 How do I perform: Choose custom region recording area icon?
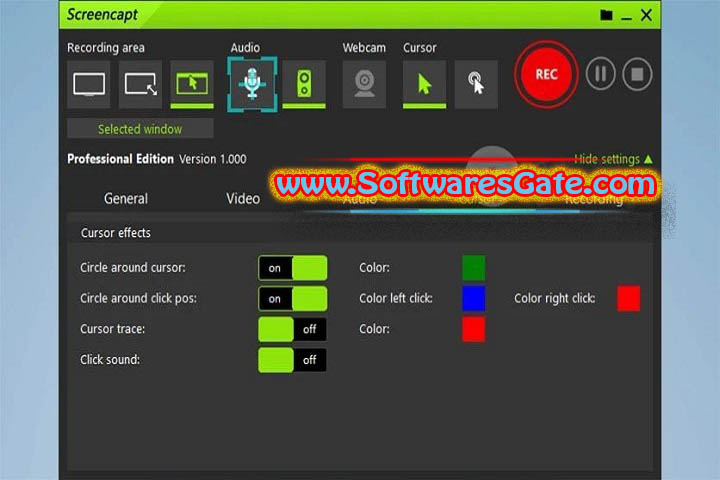click(141, 84)
